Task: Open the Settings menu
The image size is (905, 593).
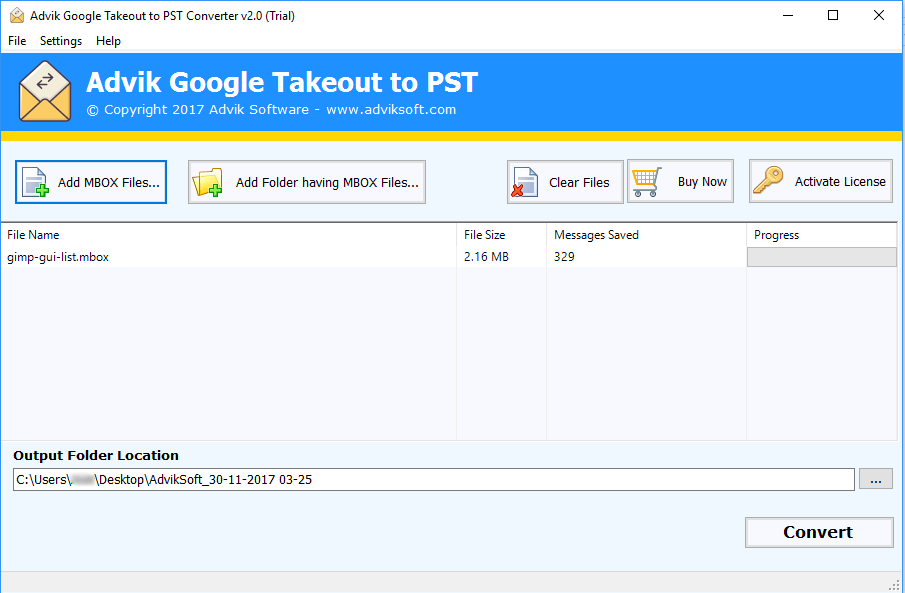Action: pyautogui.click(x=61, y=41)
